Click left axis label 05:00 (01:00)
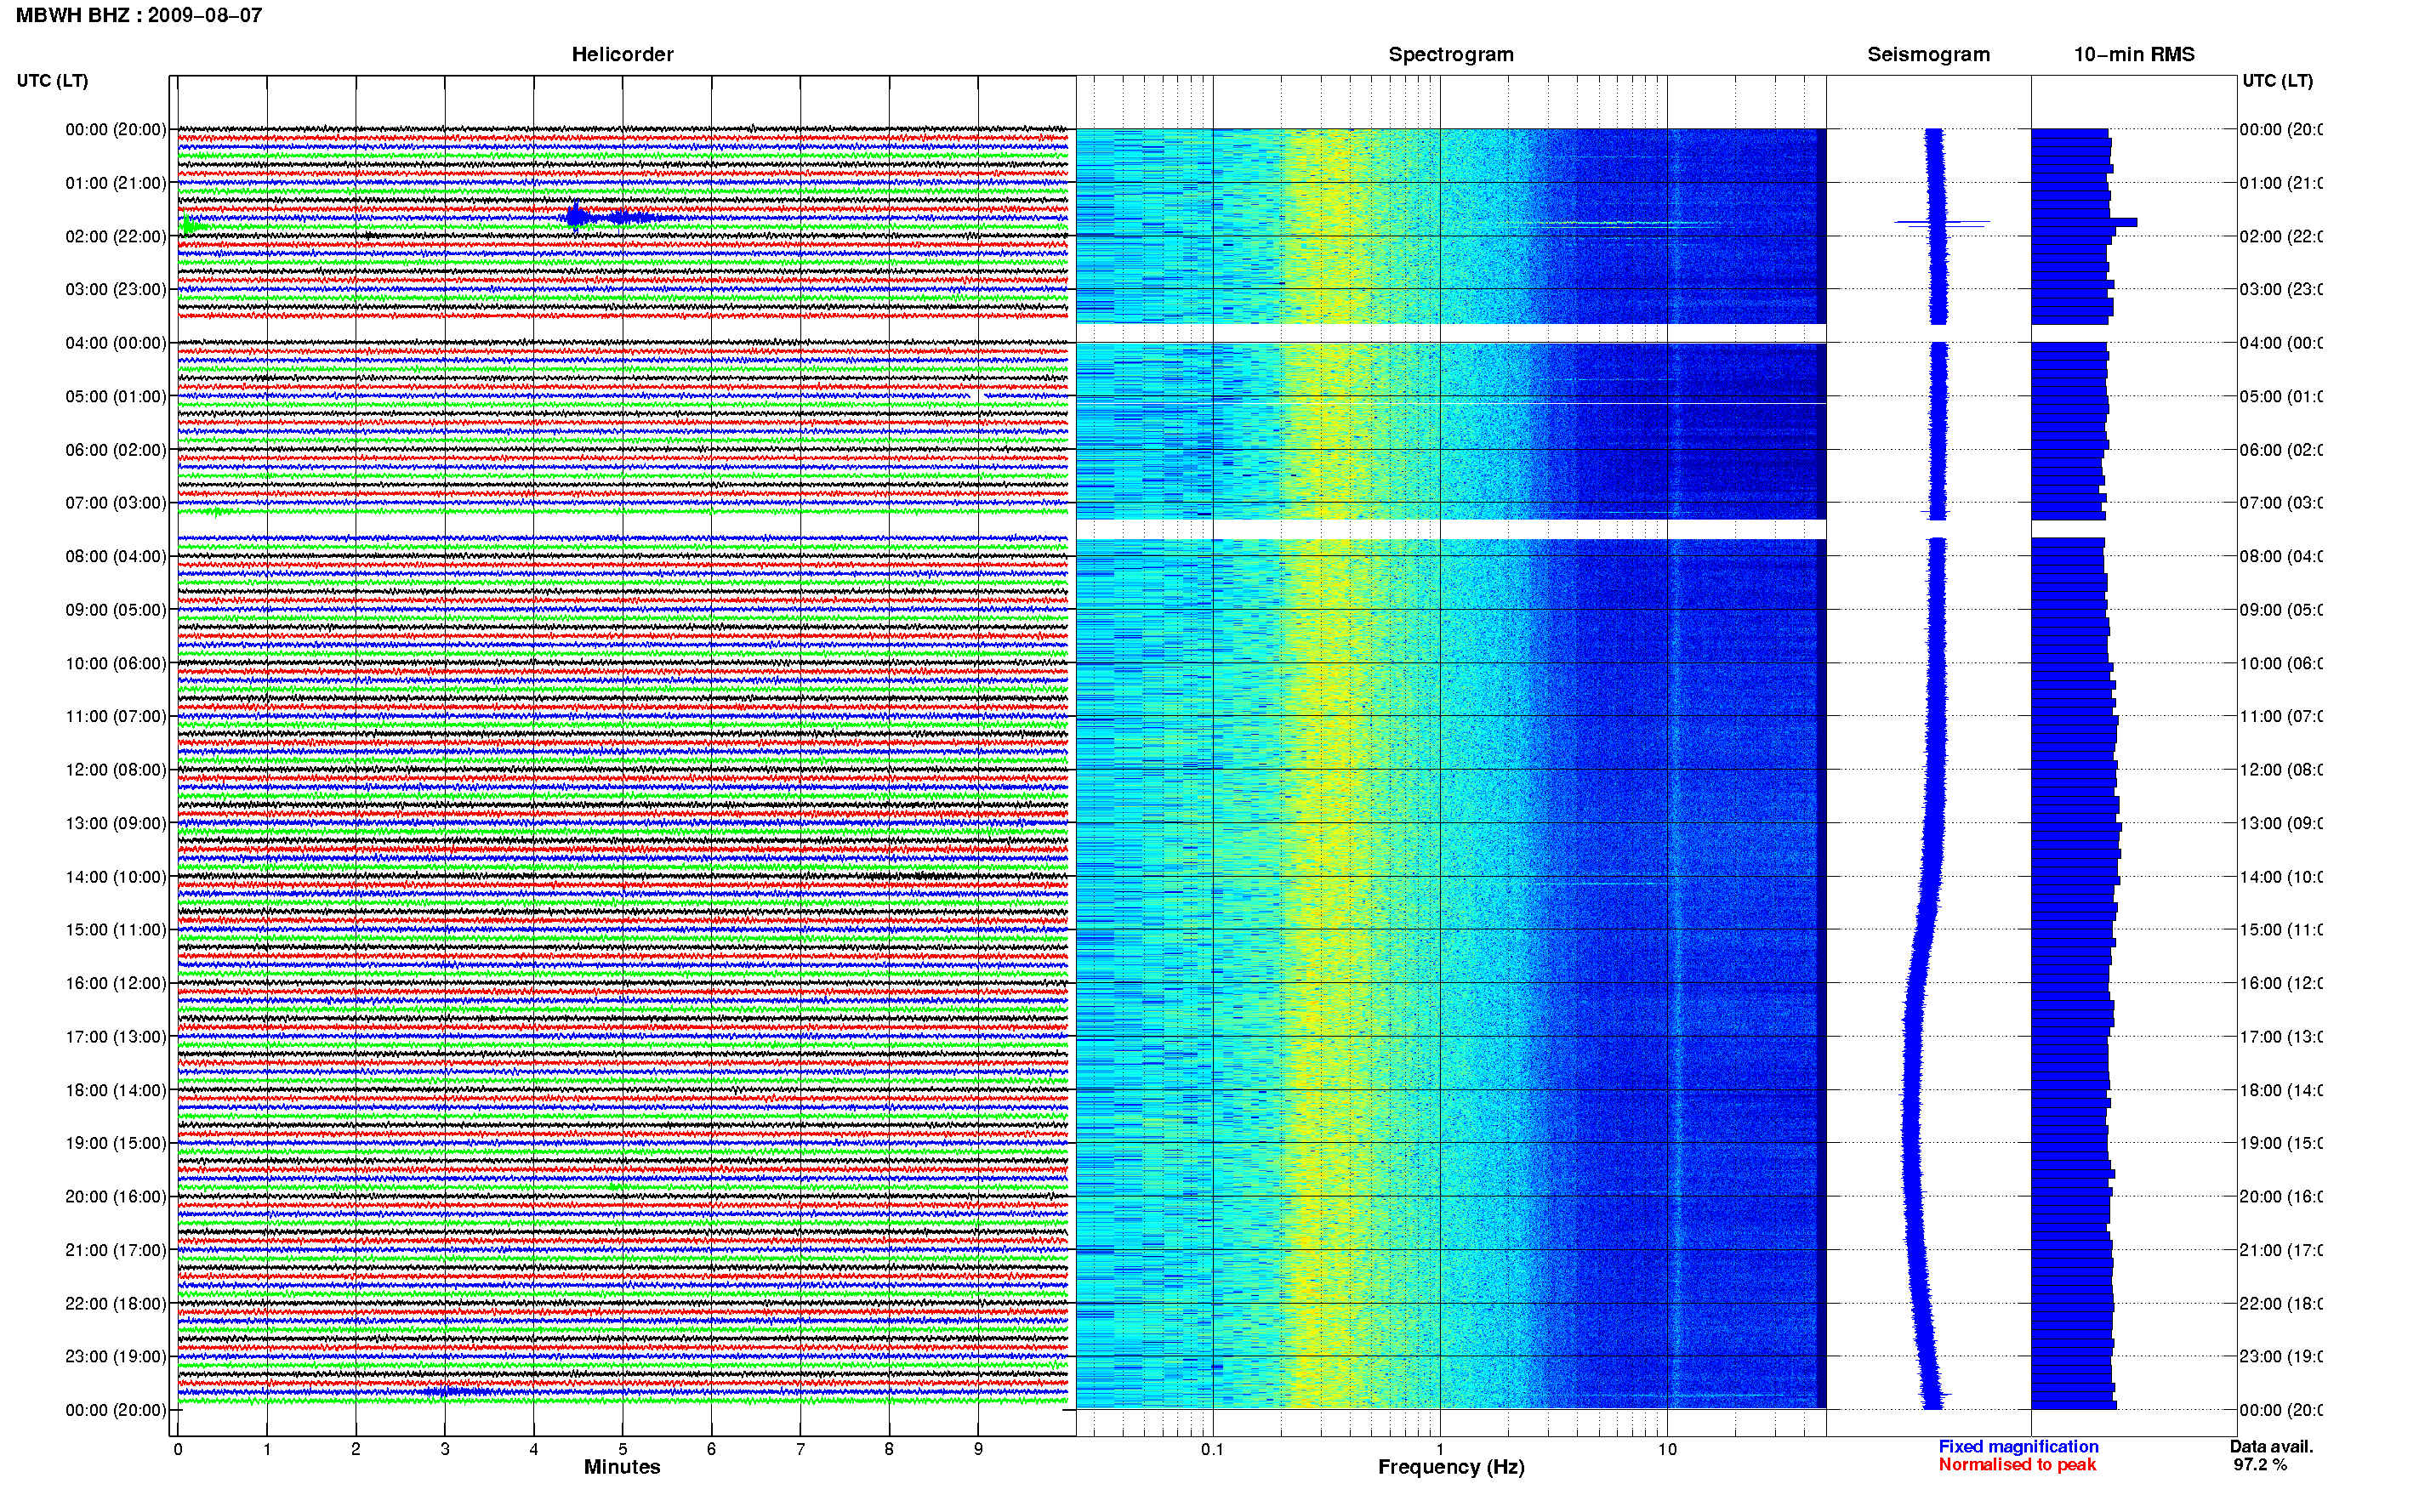 point(116,396)
